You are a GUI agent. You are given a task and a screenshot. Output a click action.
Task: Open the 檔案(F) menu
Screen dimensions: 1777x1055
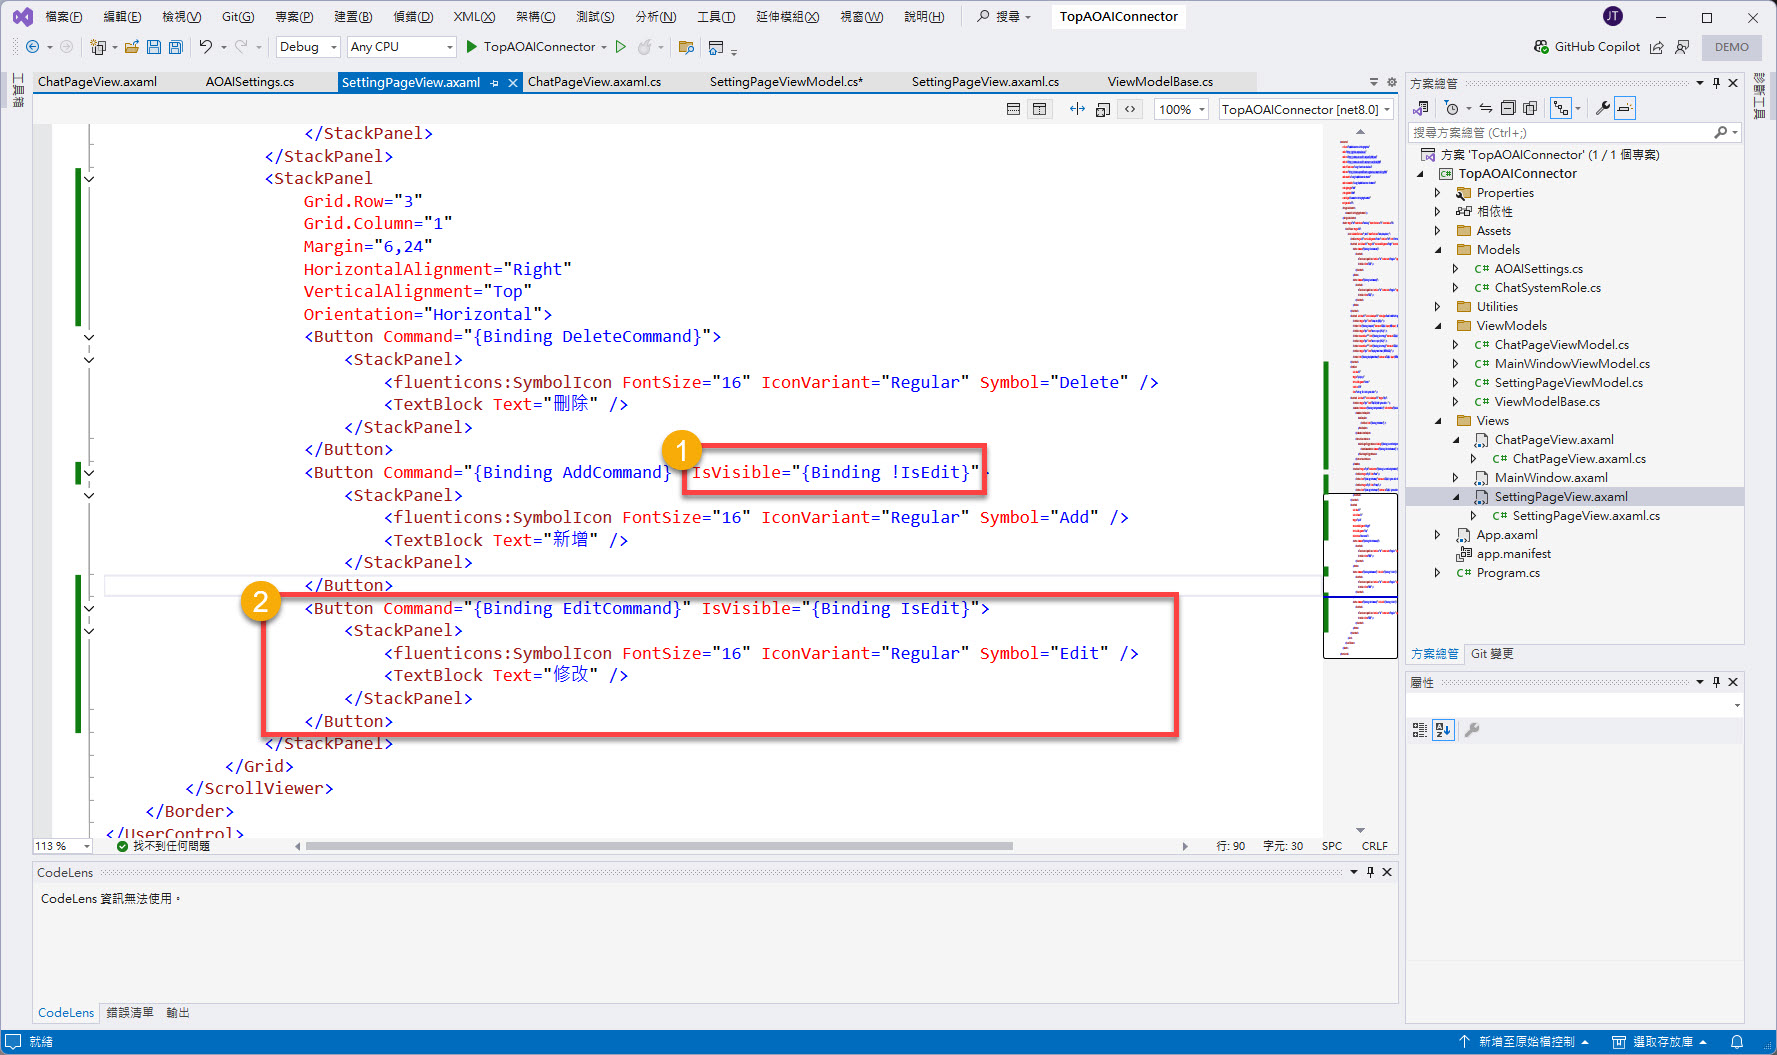(x=64, y=16)
